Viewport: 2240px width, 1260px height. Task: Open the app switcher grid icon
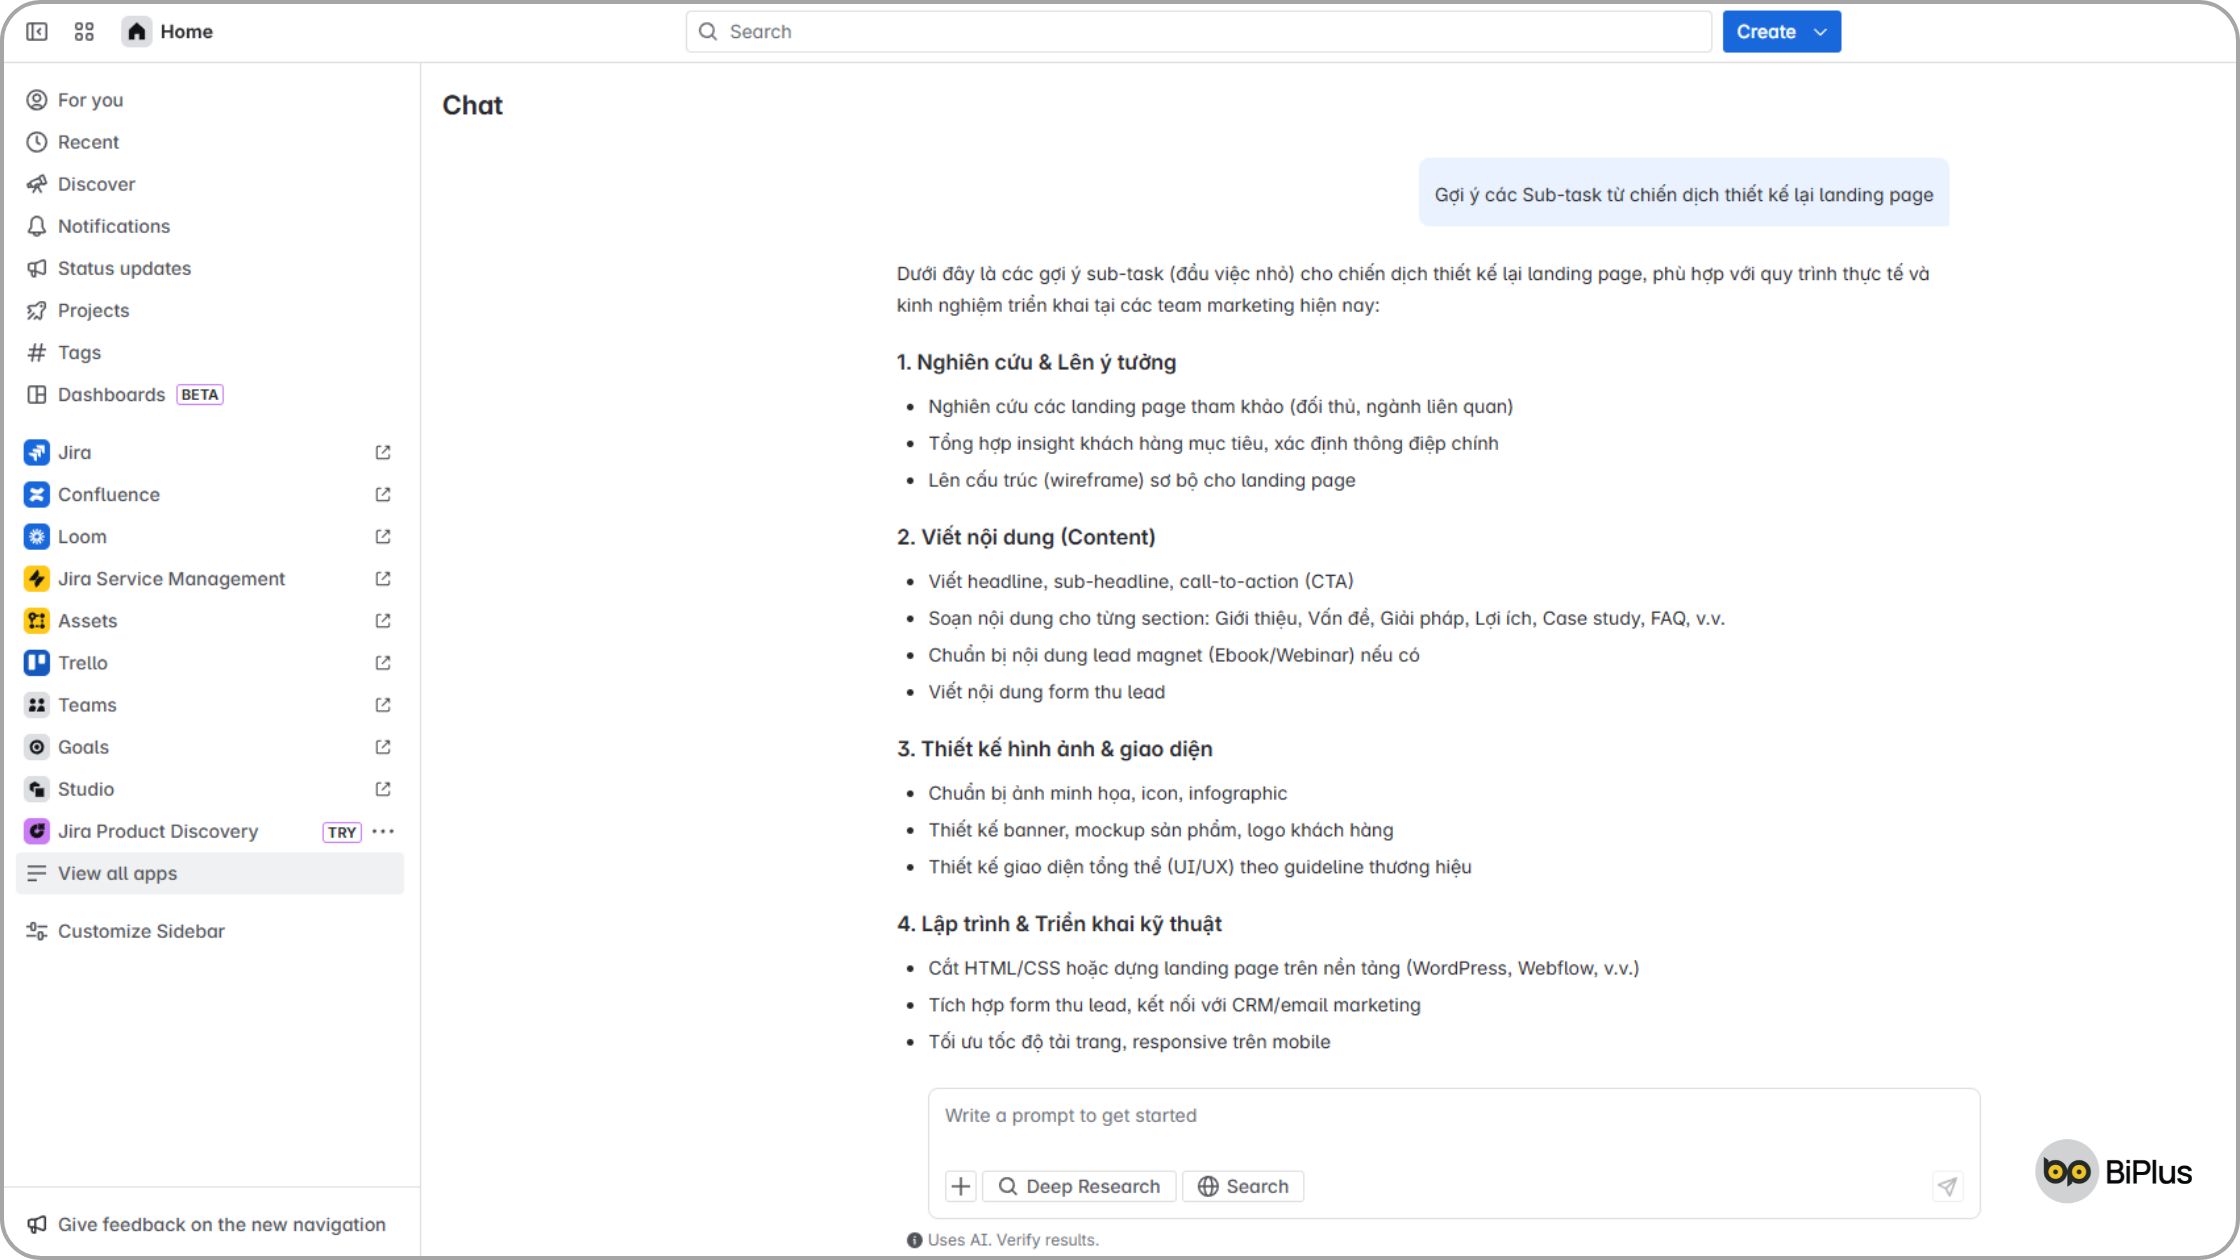[84, 32]
